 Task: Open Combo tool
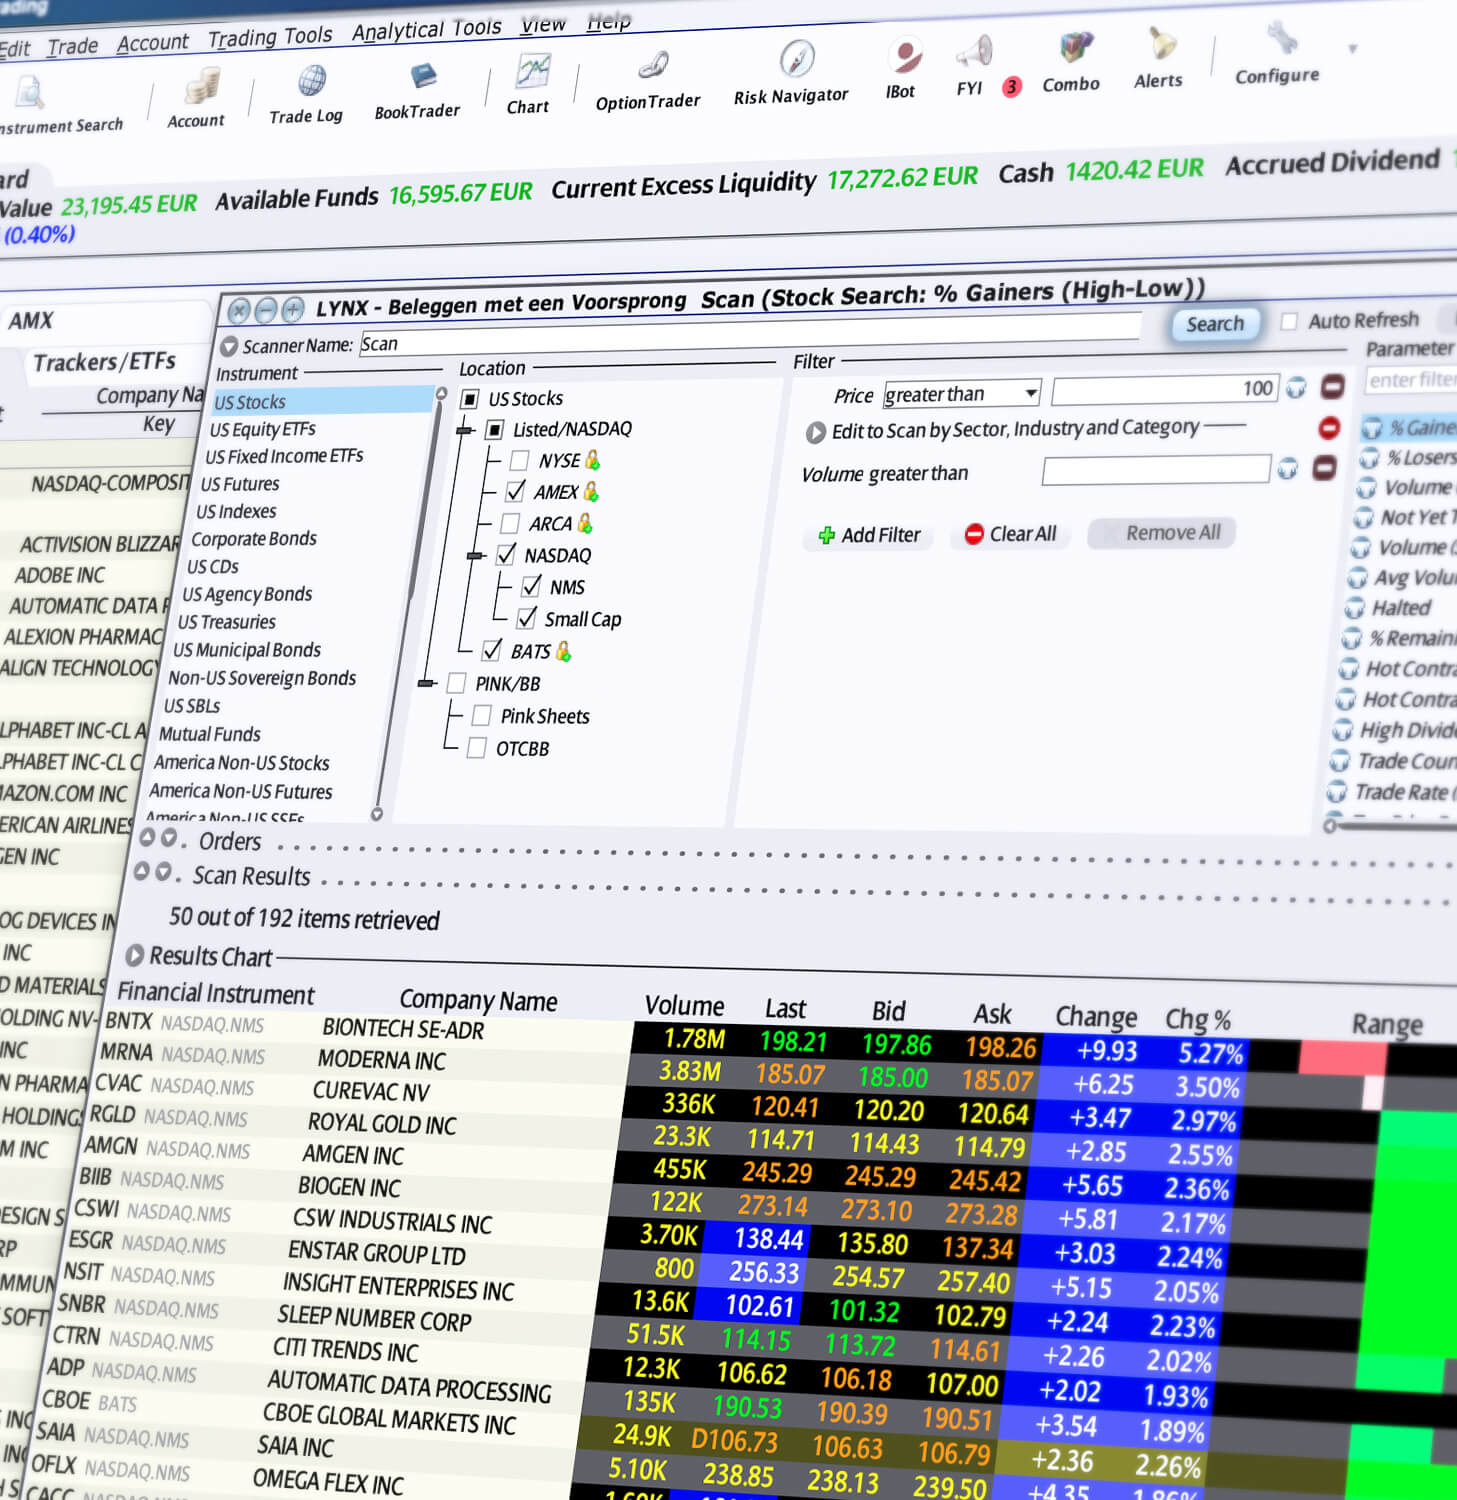pyautogui.click(x=1076, y=47)
